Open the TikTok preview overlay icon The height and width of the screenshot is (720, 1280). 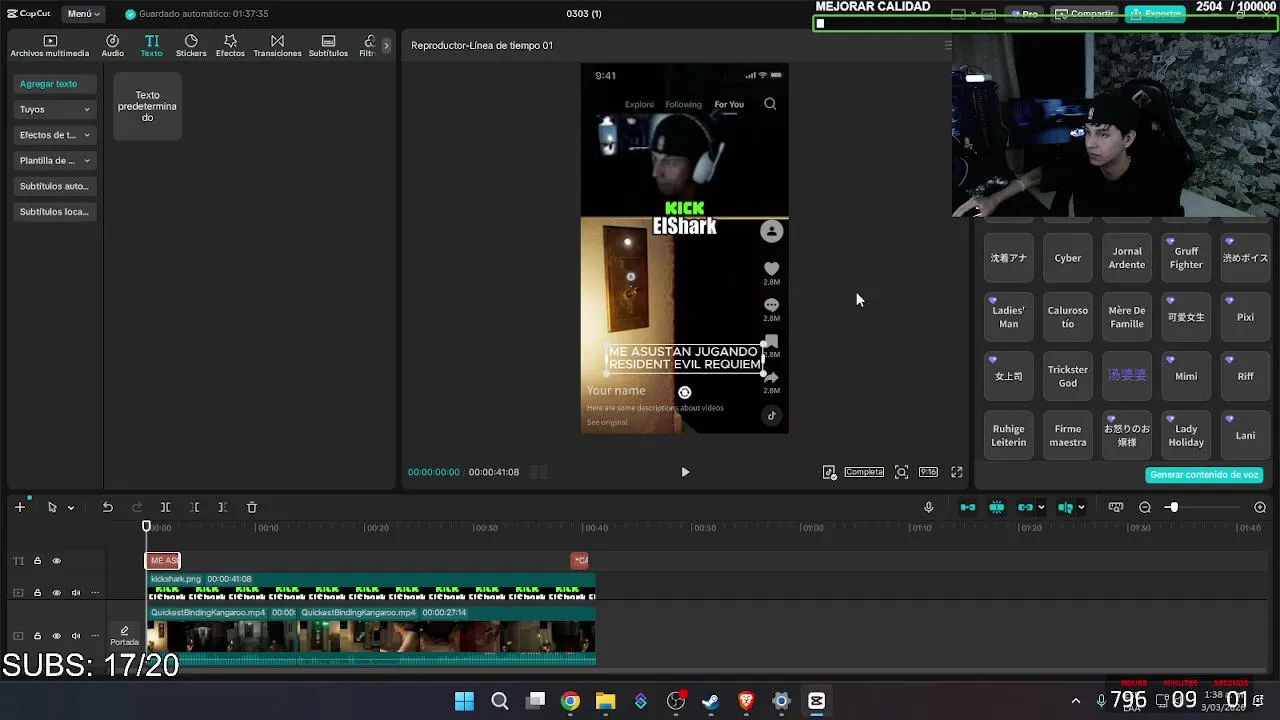(x=829, y=472)
